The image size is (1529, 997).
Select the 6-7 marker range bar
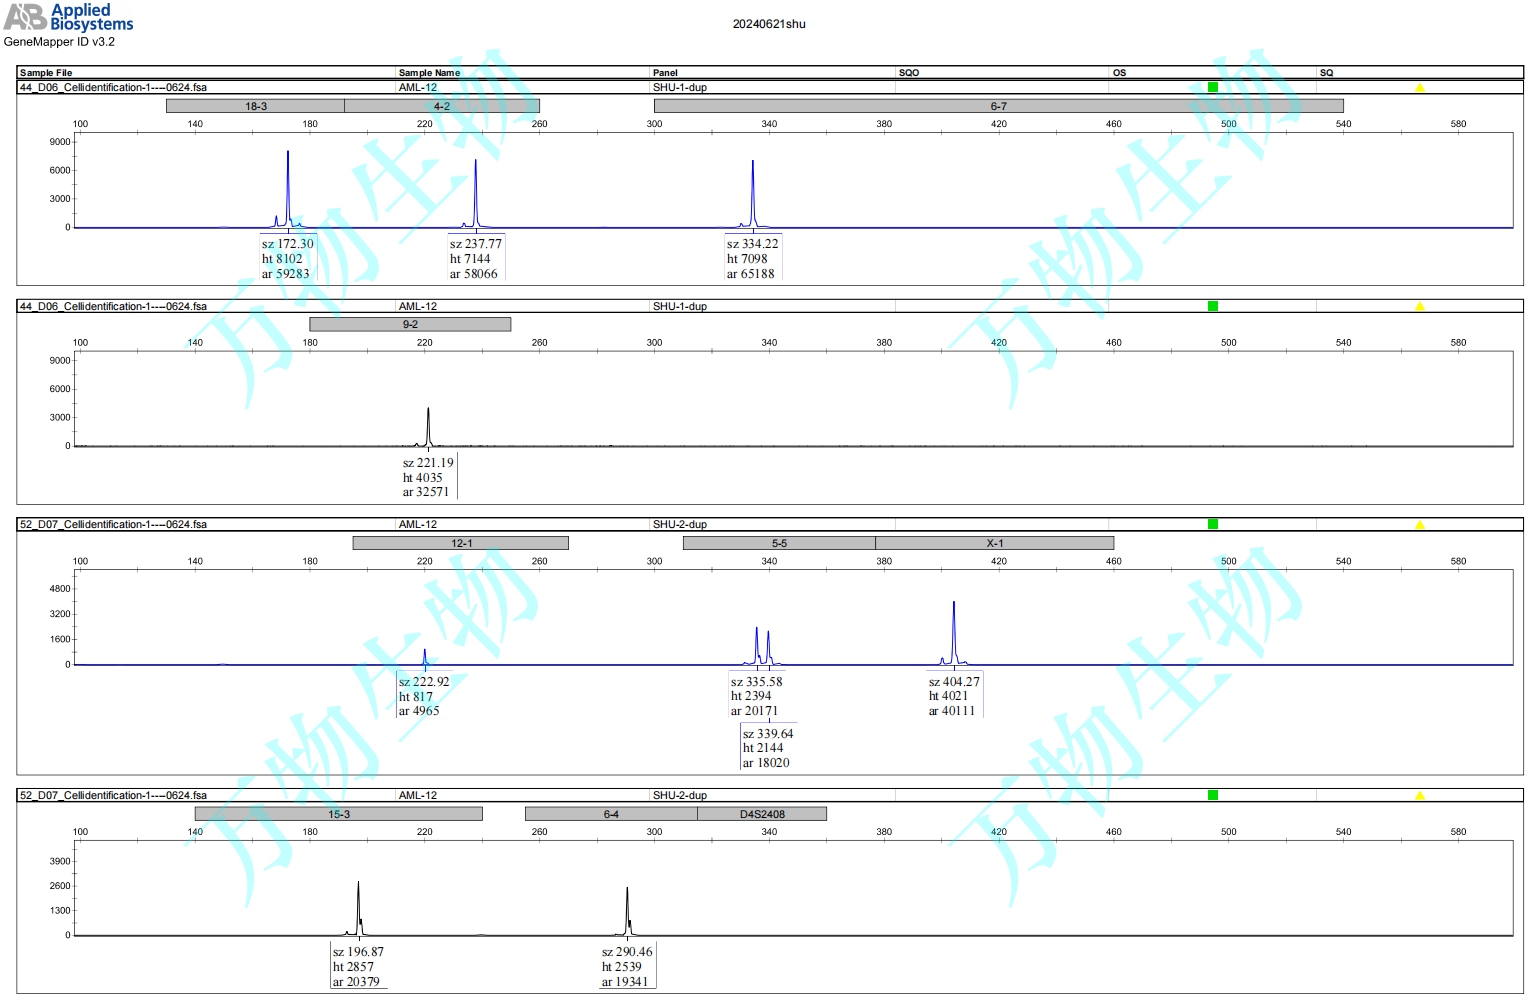[998, 106]
